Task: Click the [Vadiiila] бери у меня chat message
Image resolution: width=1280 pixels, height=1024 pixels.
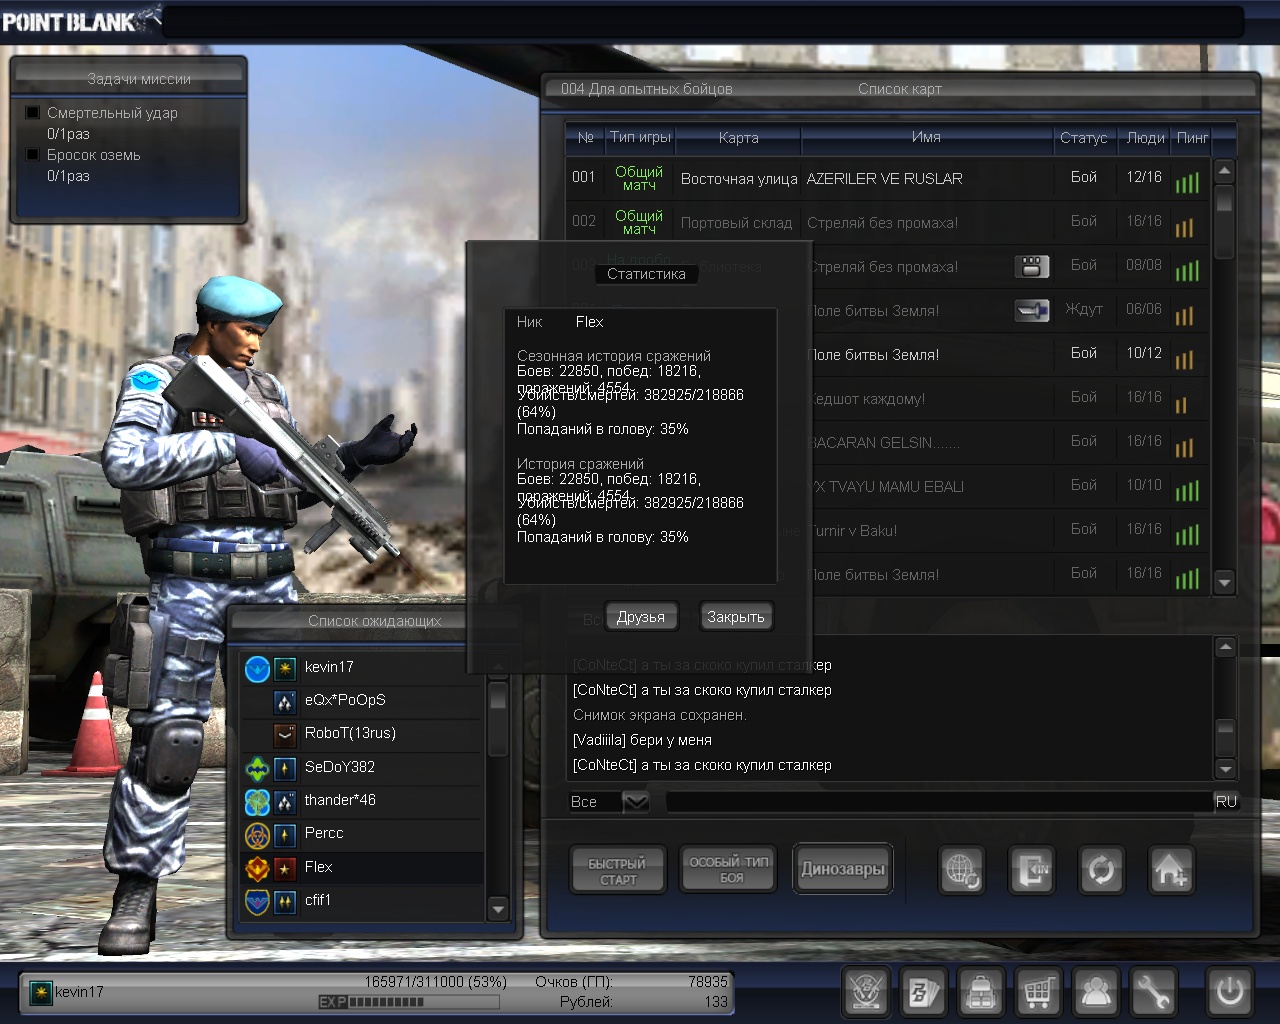Action: pos(642,740)
